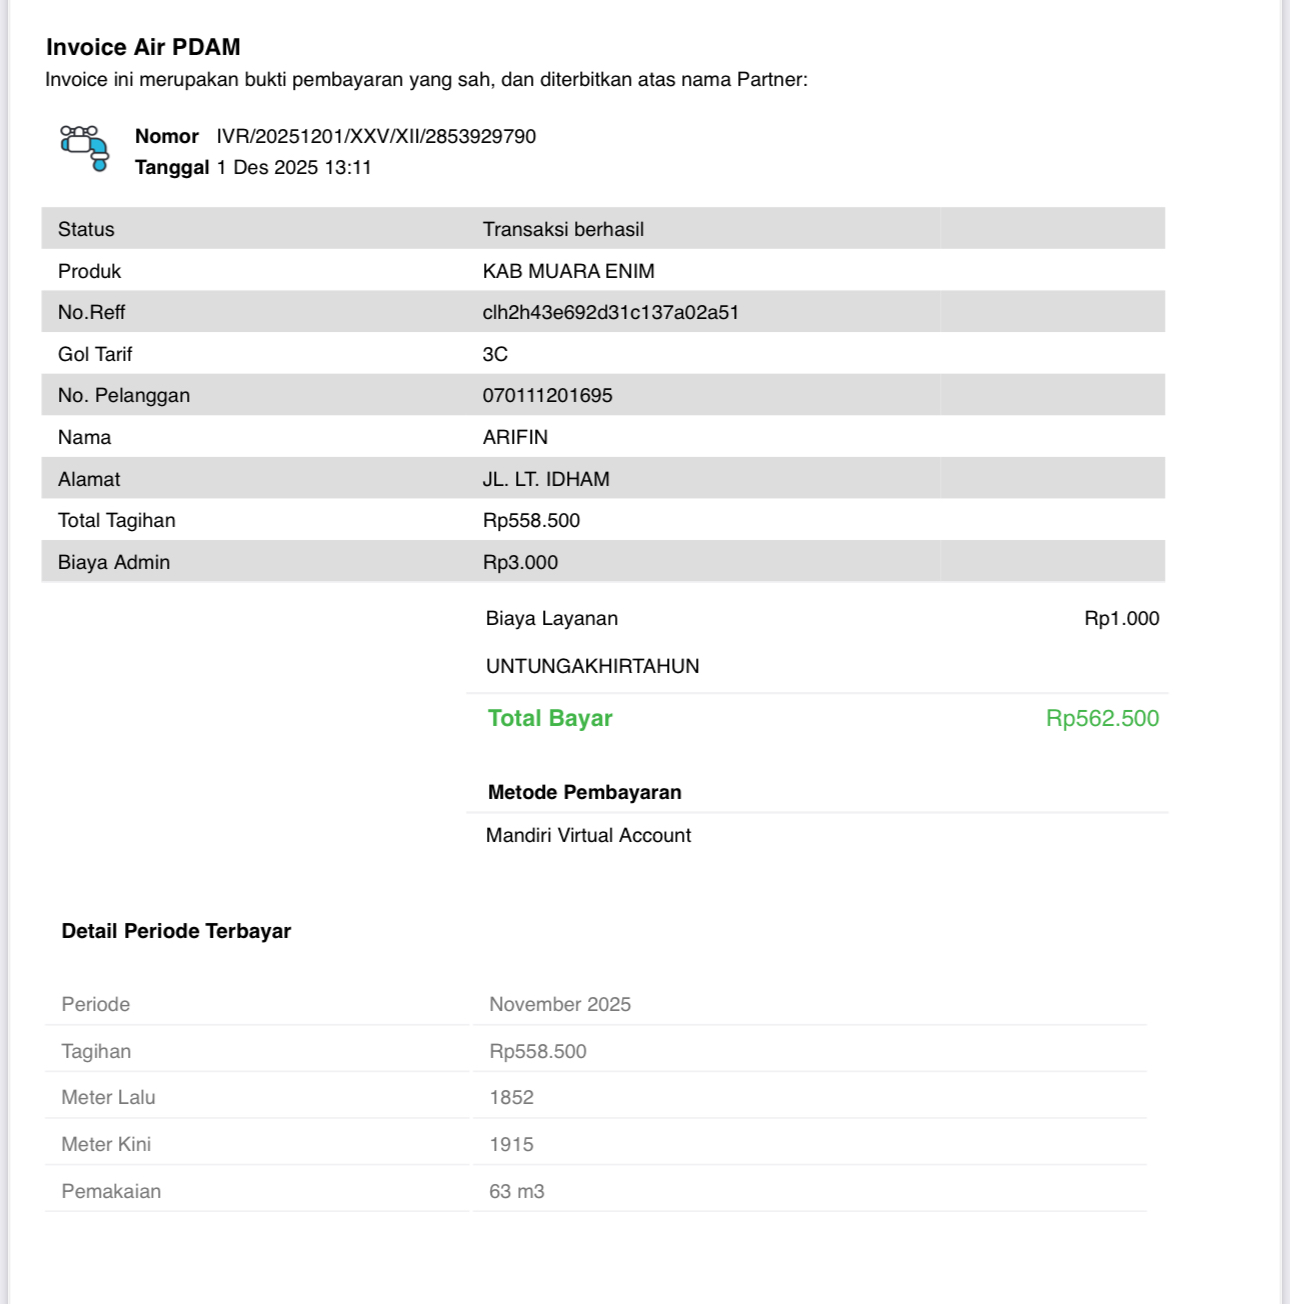The image size is (1290, 1304).
Task: Select the period value November 2025
Action: point(560,1004)
